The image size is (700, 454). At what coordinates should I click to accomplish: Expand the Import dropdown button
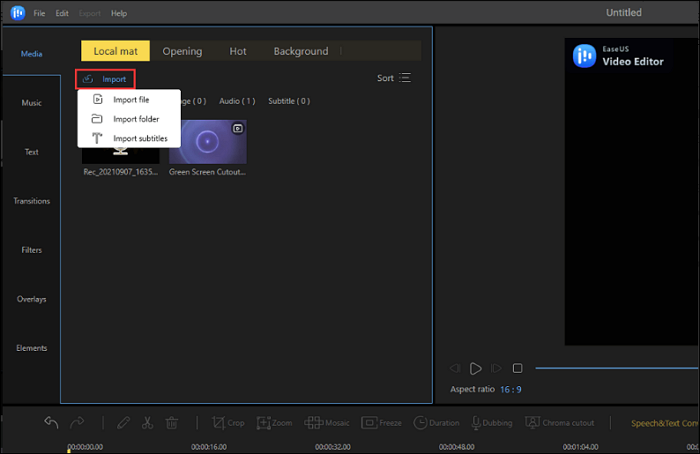(105, 78)
